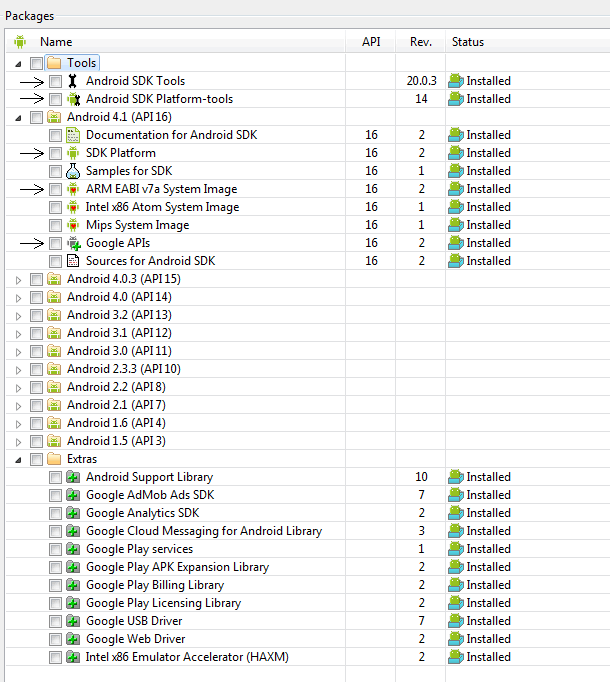Expand the Android 1.5 (API 3) group
Screen dimensions: 610x682
18,442
